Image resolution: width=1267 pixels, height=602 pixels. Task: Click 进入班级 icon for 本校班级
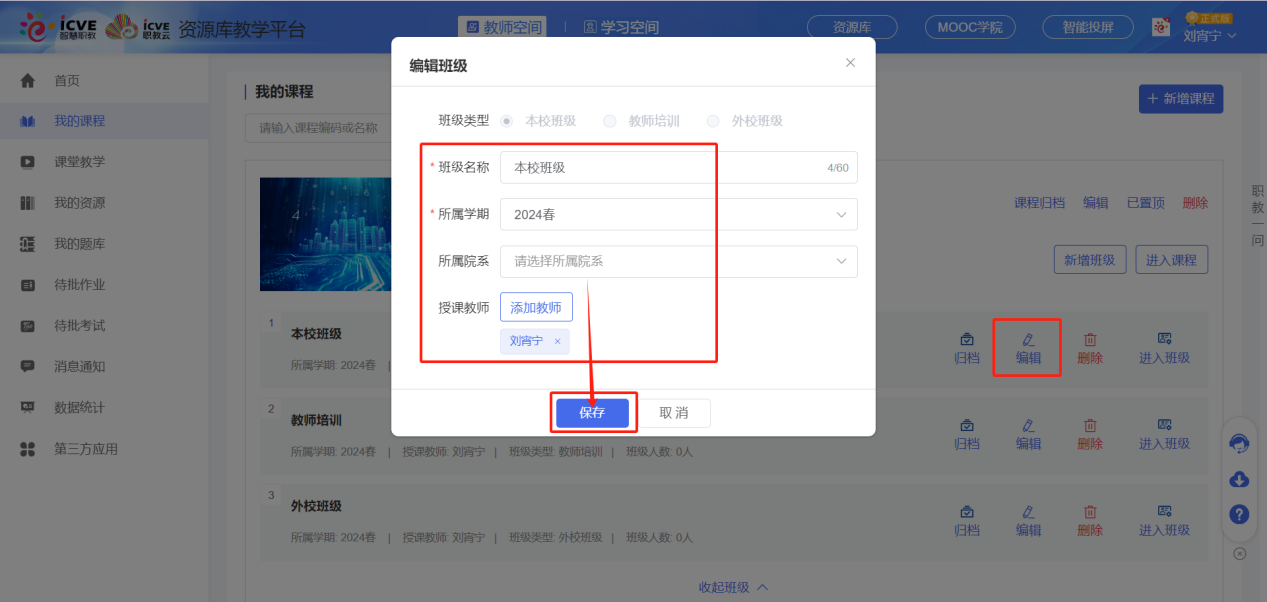(x=1164, y=340)
